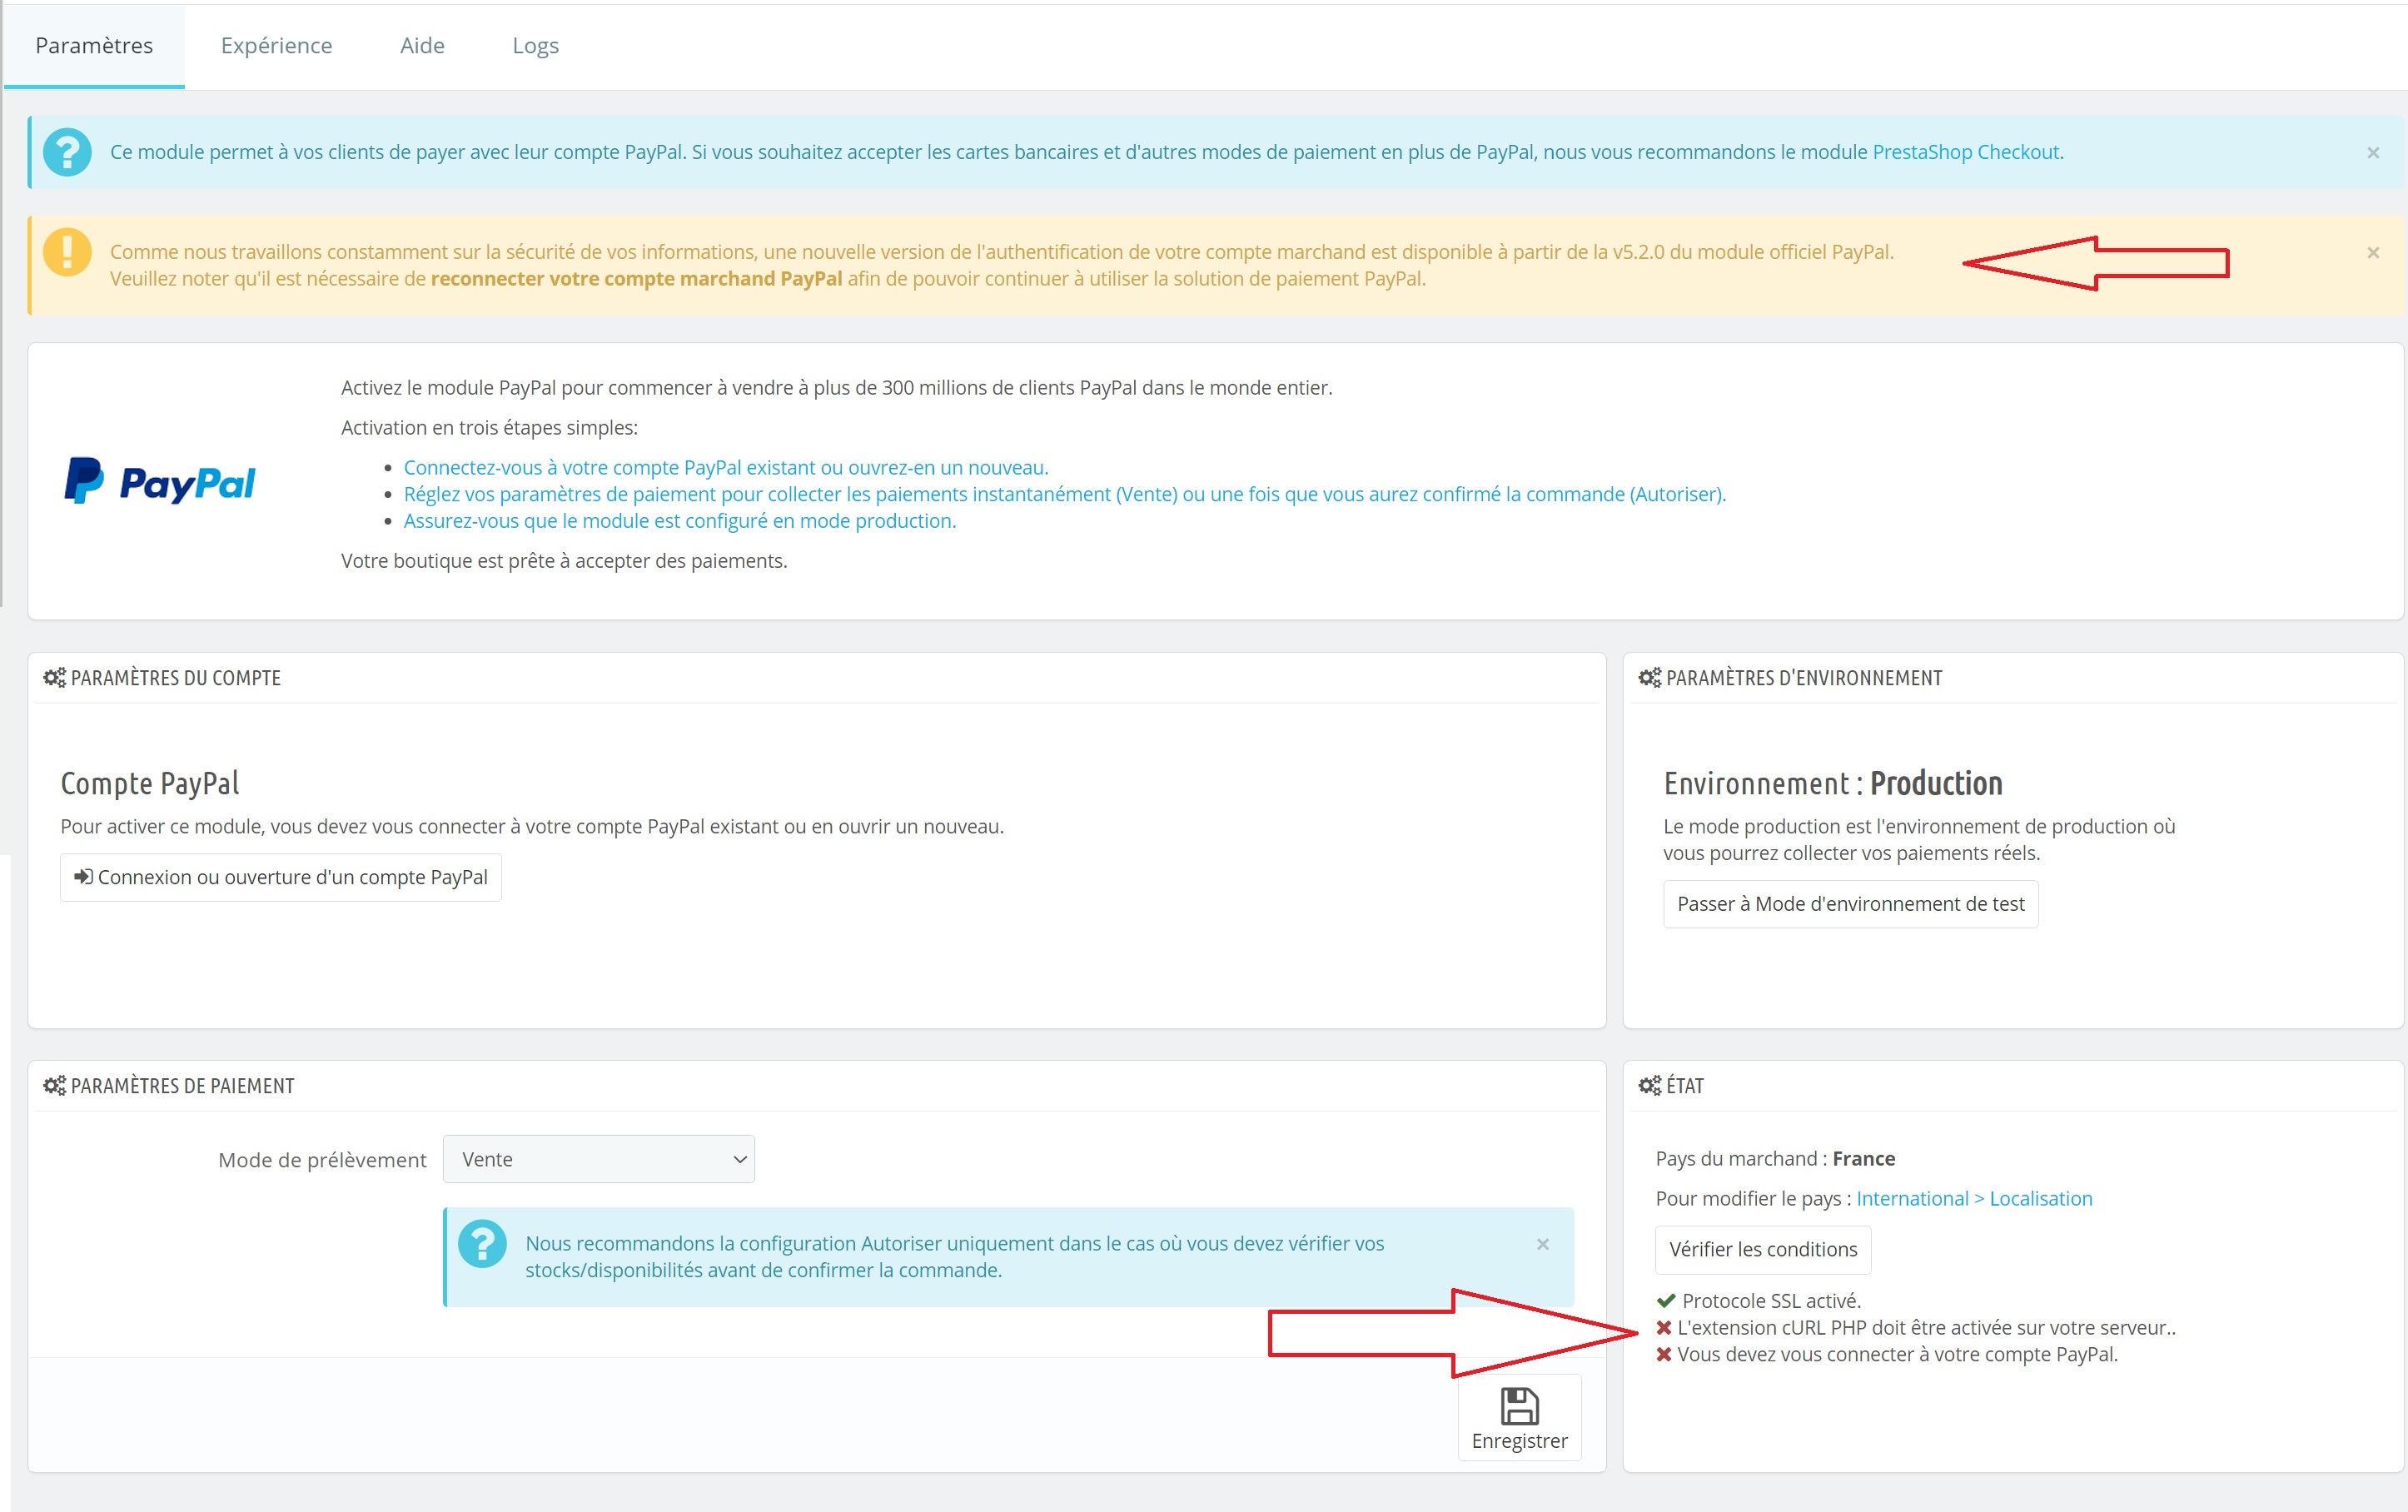Click the gears icon beside Paramètres du compte
2408x1512 pixels.
coord(54,678)
